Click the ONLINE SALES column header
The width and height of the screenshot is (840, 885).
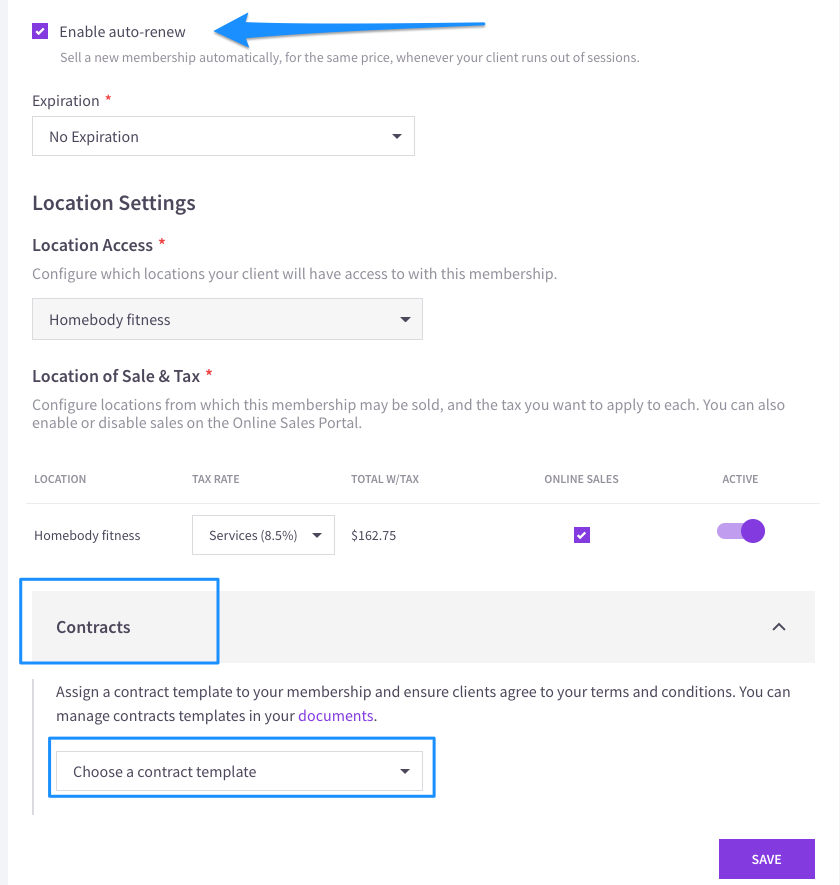(581, 479)
